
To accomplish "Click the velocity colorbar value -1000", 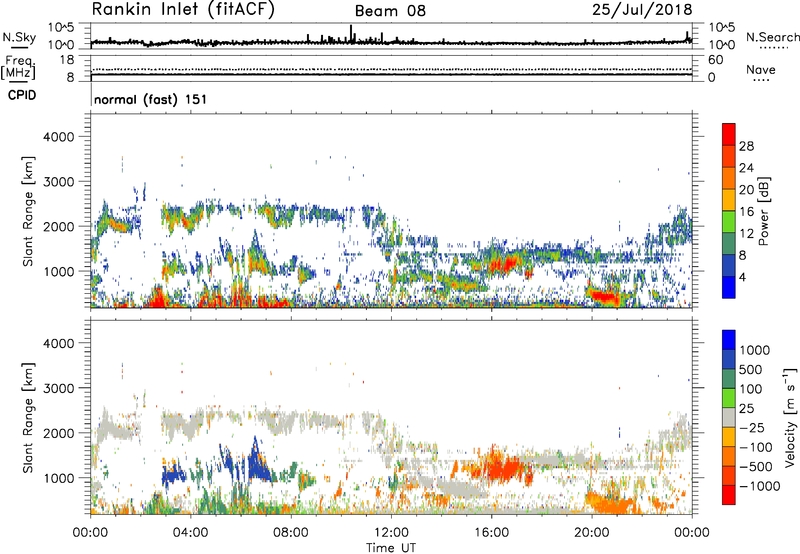I will tap(759, 486).
